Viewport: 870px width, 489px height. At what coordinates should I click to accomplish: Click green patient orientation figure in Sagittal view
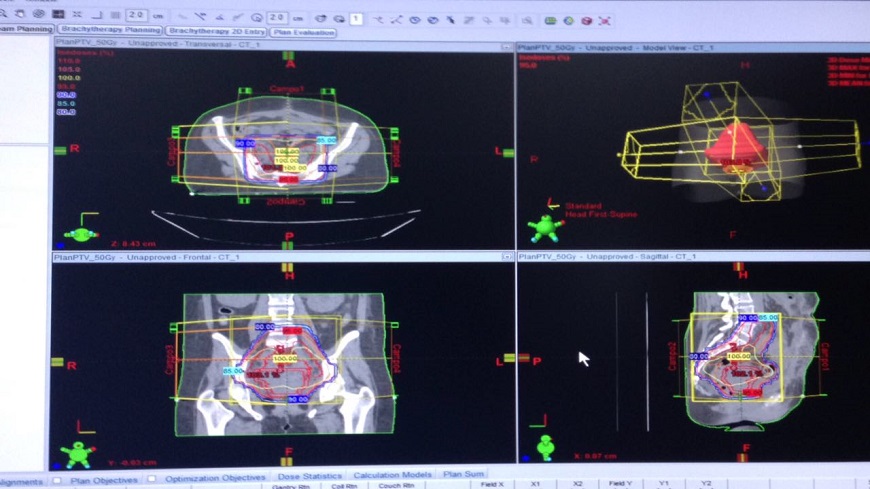(545, 447)
